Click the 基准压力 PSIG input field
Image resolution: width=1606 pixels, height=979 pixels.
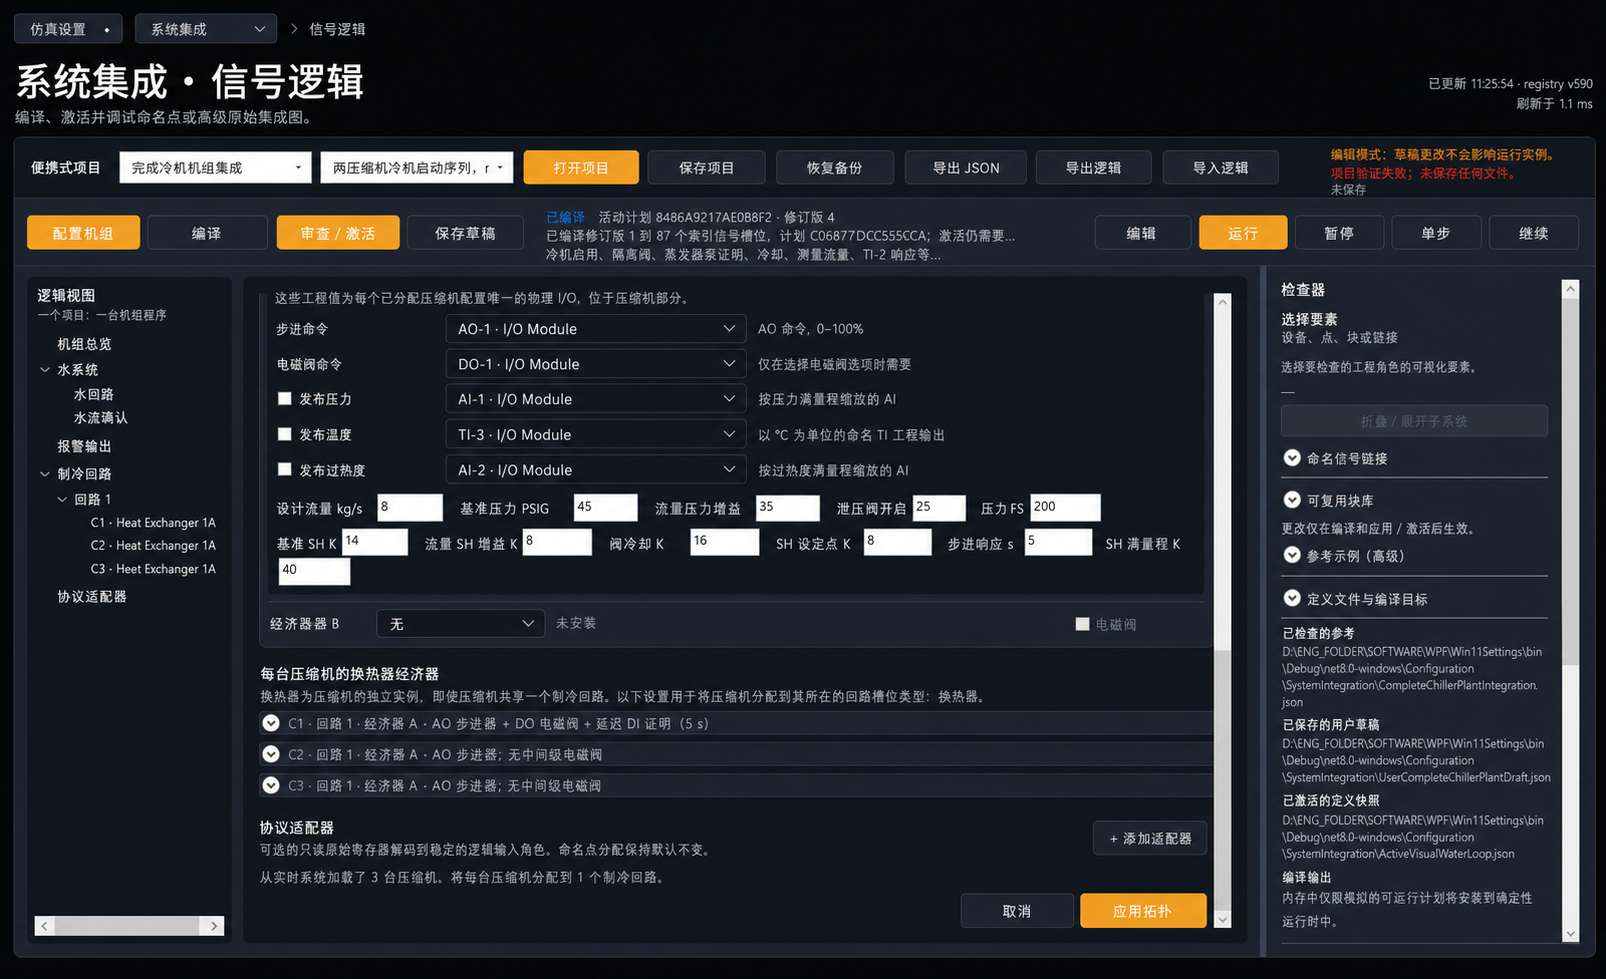(605, 507)
